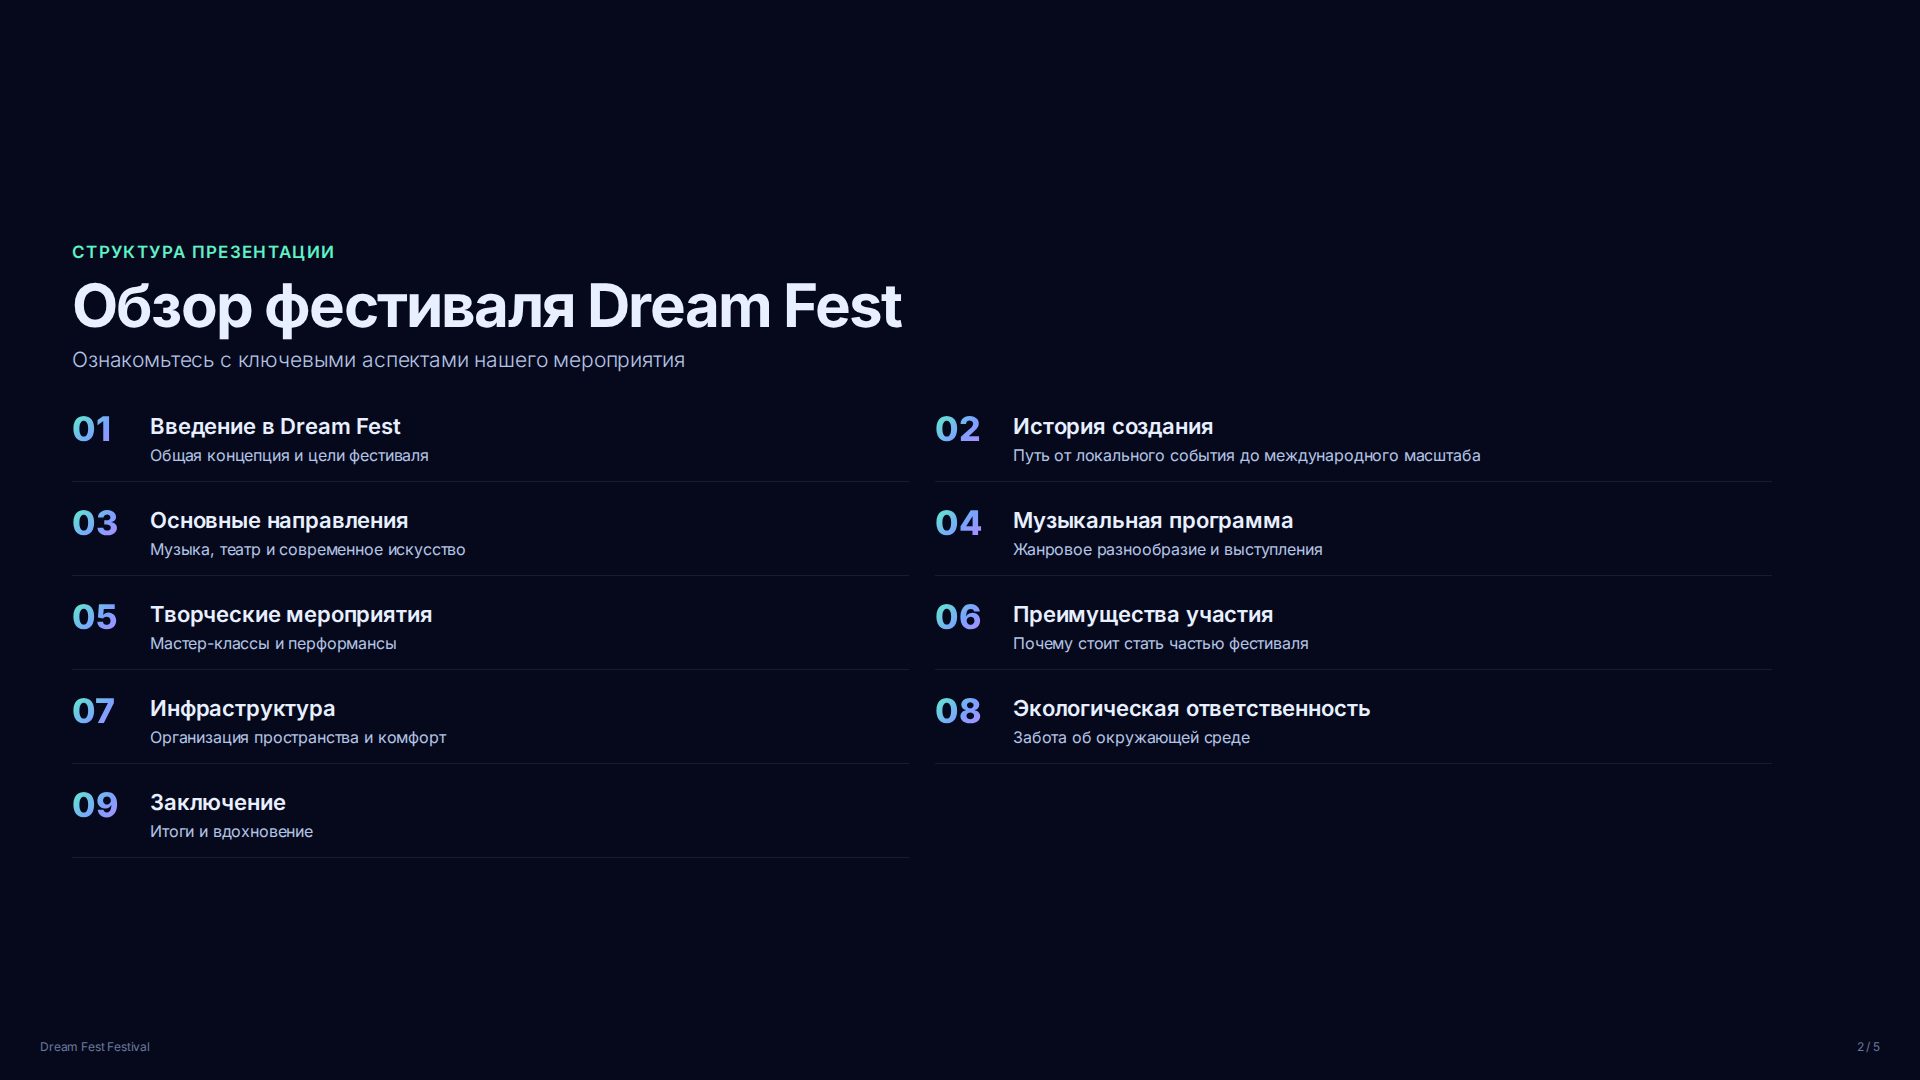
Task: Click the number 09 marker
Action: point(95,805)
